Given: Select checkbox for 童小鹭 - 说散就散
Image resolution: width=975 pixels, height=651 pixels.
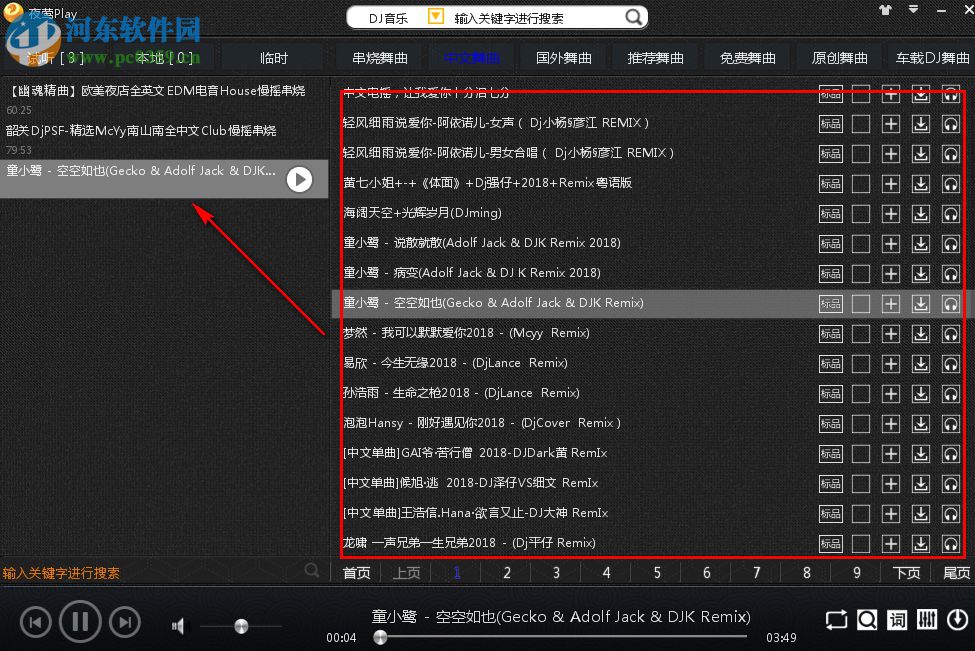Looking at the screenshot, I should [x=861, y=244].
